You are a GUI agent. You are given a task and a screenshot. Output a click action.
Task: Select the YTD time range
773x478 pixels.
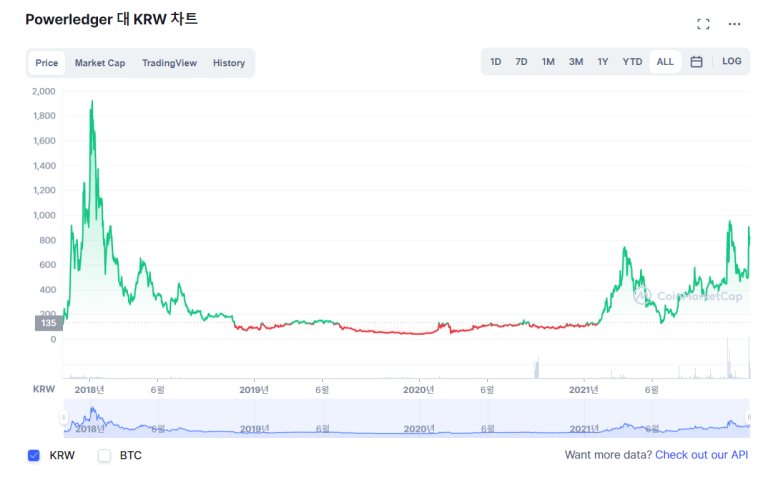pos(632,62)
